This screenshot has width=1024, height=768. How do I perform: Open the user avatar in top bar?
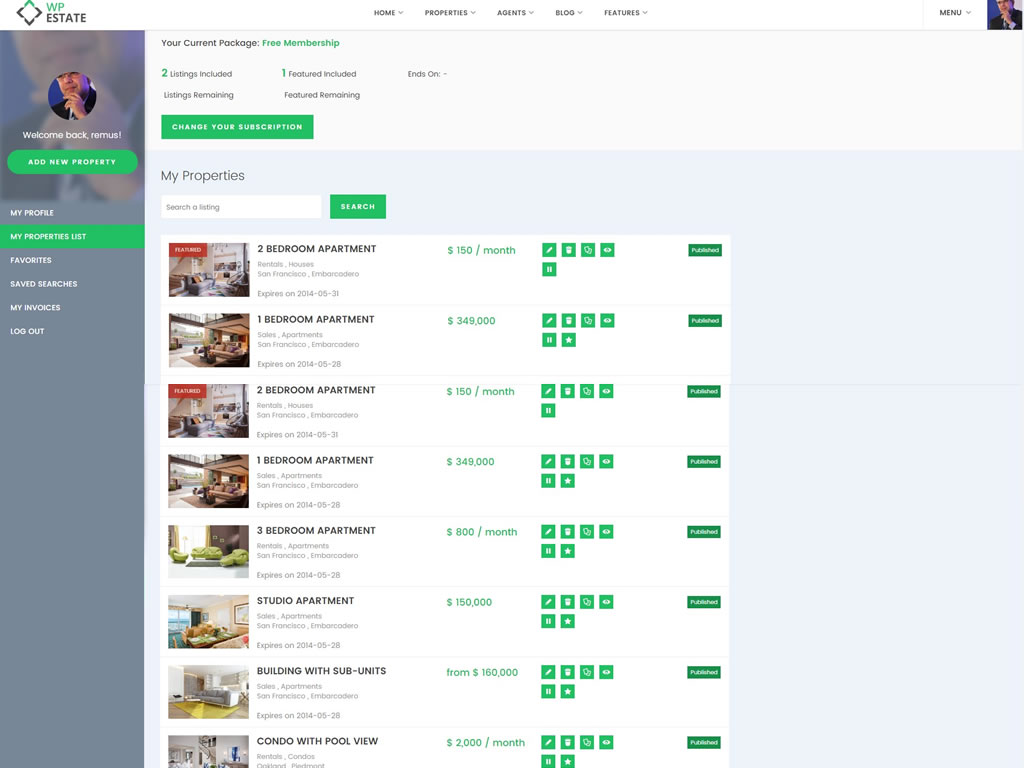[1004, 14]
